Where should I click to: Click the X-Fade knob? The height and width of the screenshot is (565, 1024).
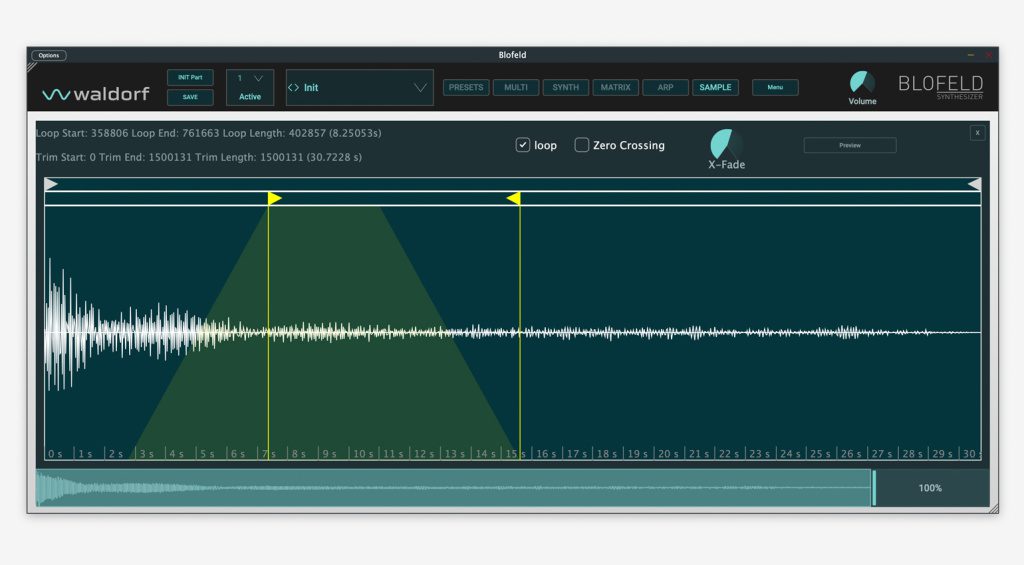click(x=727, y=143)
